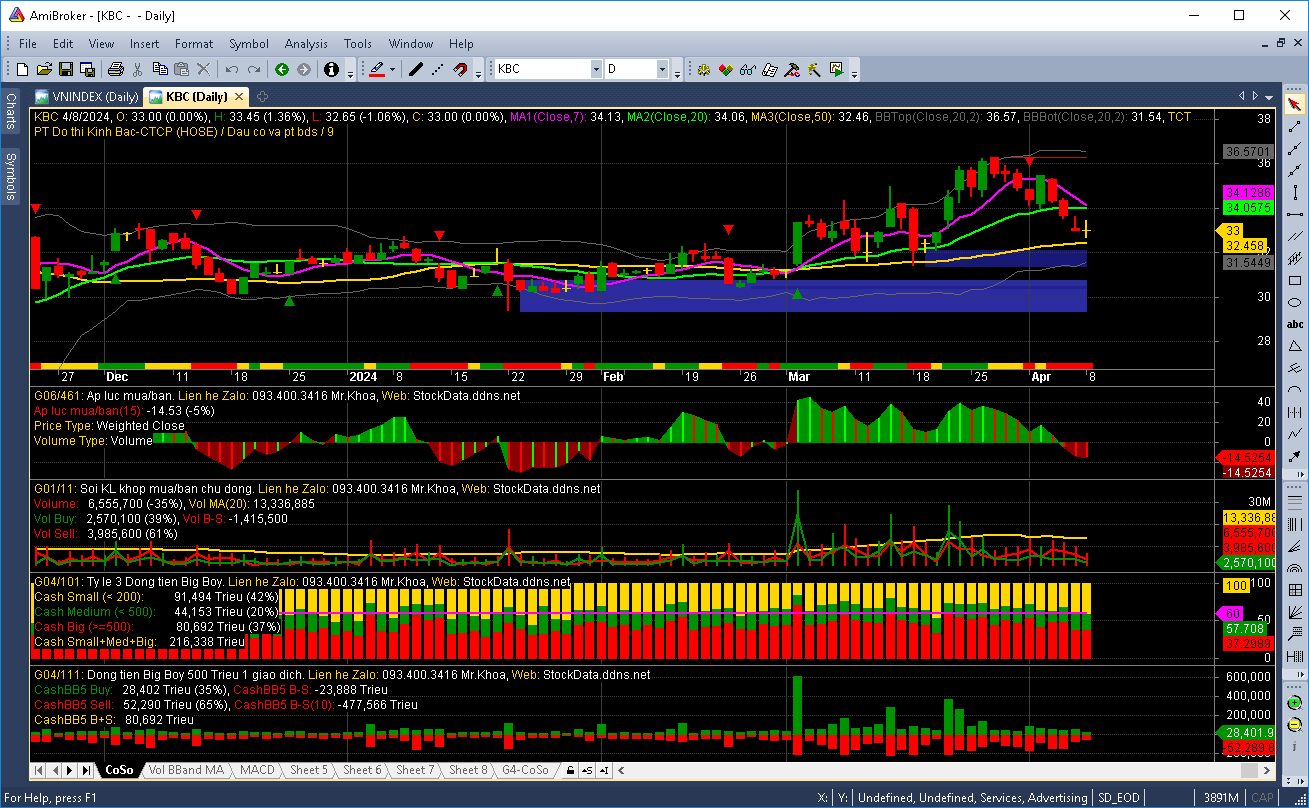
Task: Go back with the green left arrow
Action: pyautogui.click(x=282, y=69)
